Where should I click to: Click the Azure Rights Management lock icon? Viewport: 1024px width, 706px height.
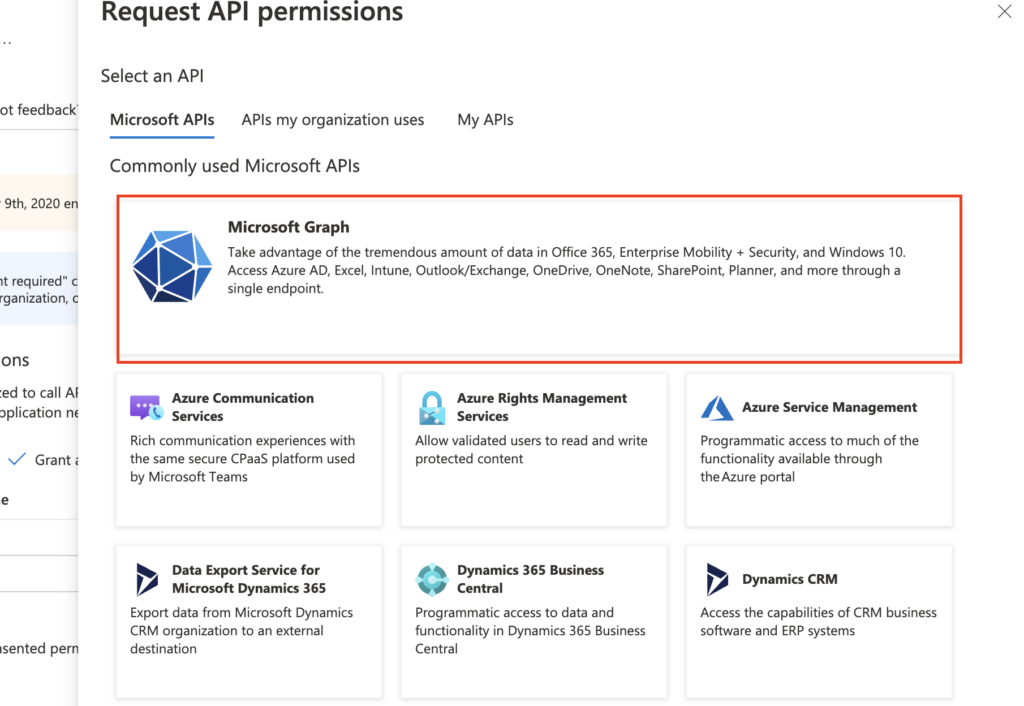coord(432,408)
